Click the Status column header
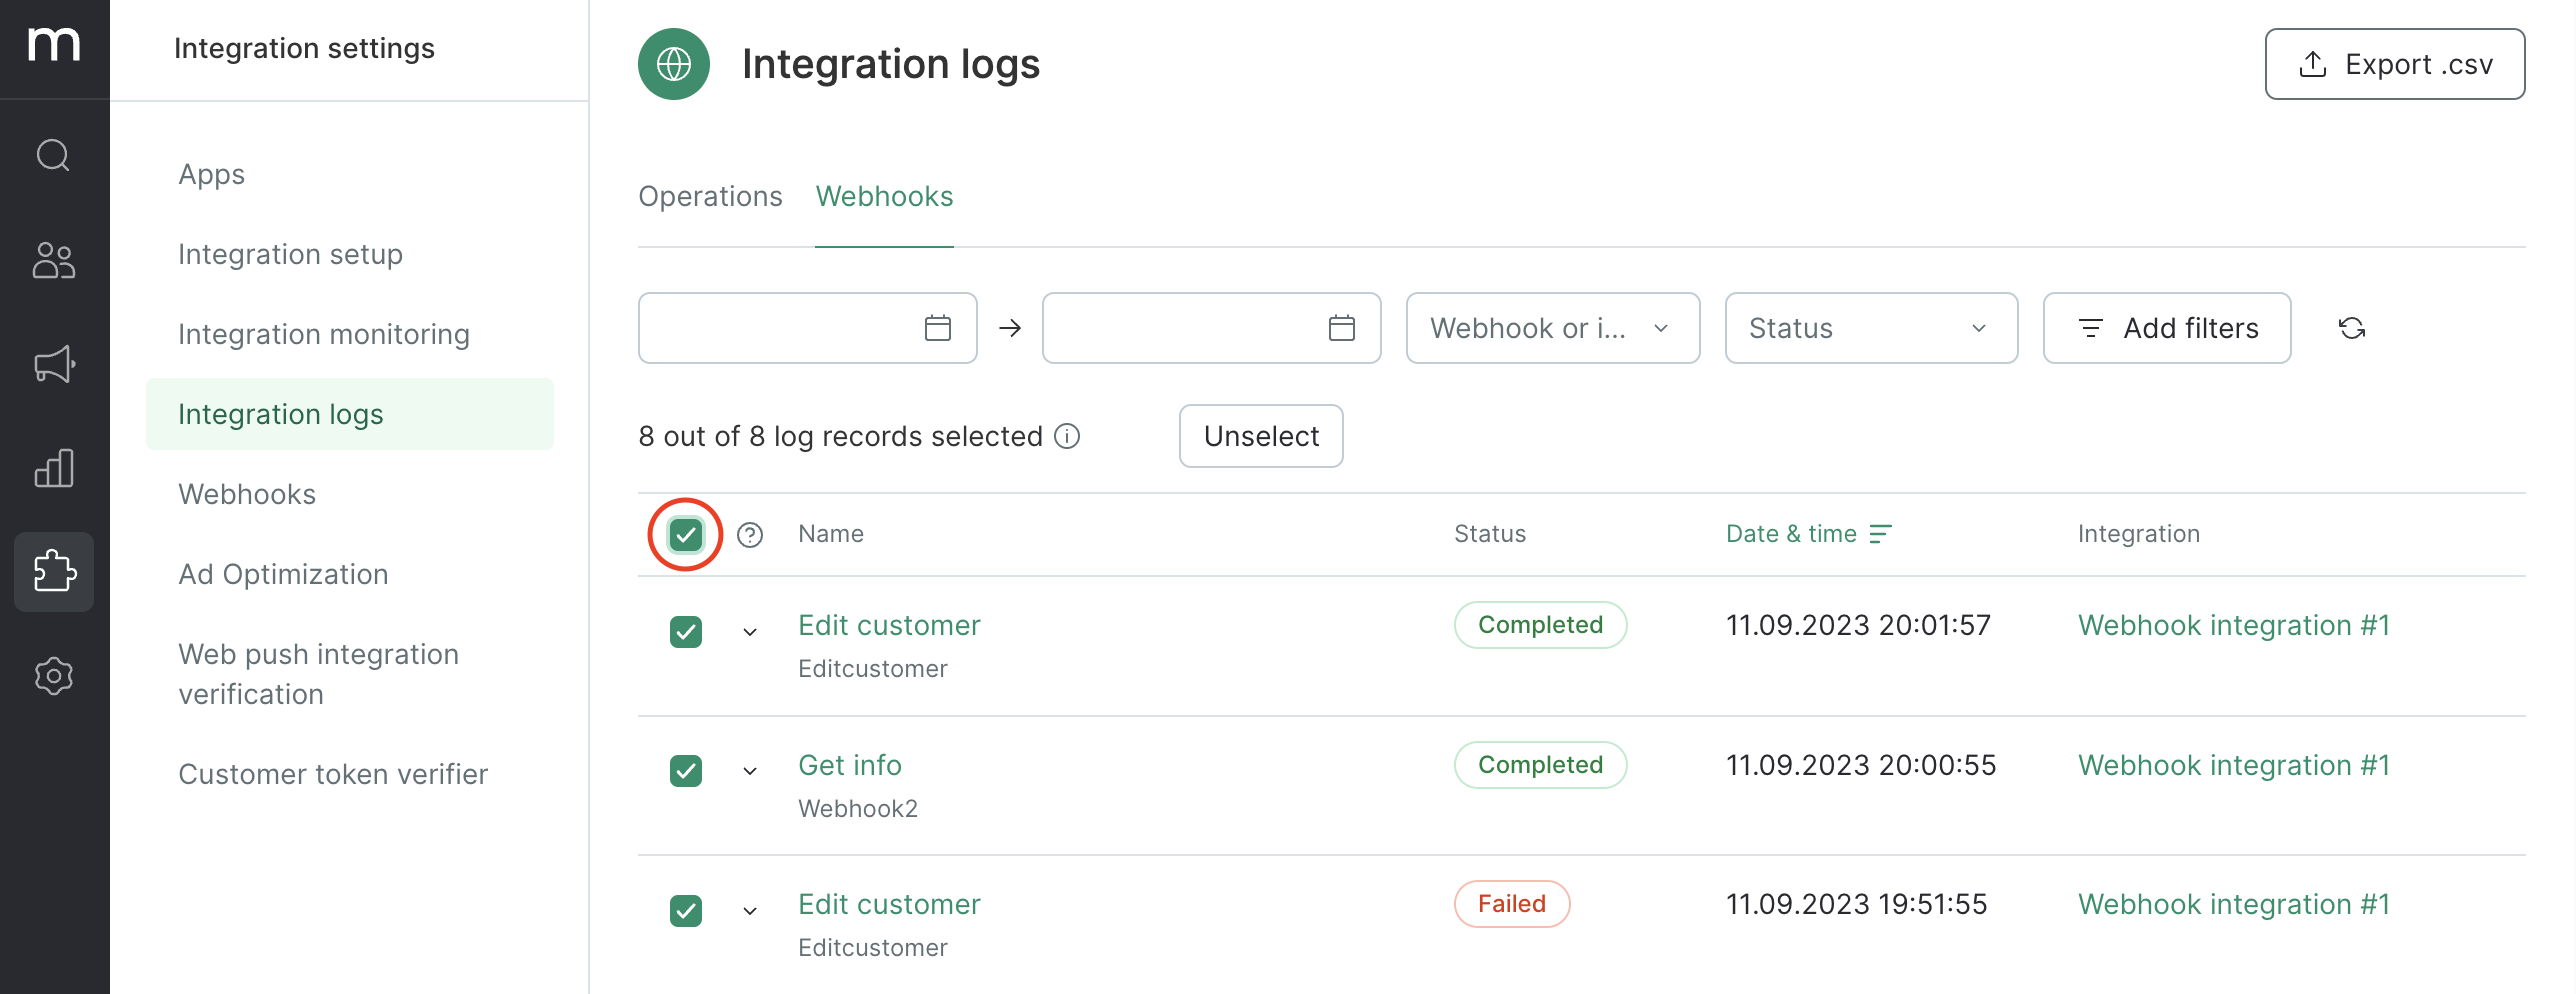This screenshot has height=994, width=2576. (1490, 534)
